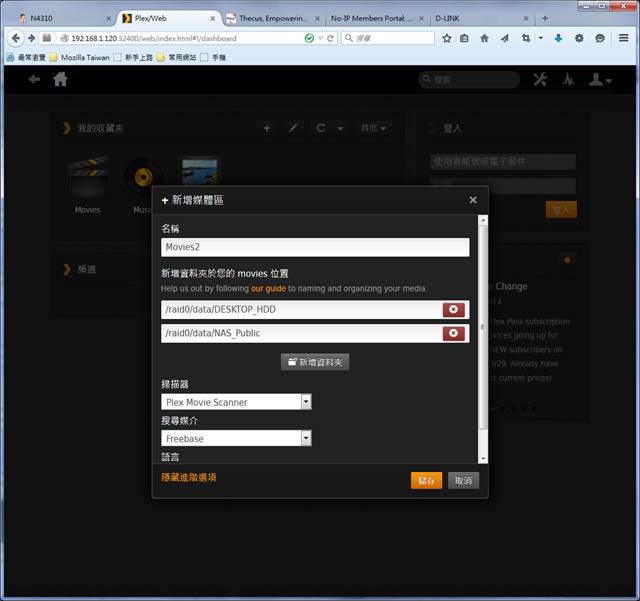Open the Movies library thumbnail
Screen dimensions: 640x601
click(x=87, y=177)
